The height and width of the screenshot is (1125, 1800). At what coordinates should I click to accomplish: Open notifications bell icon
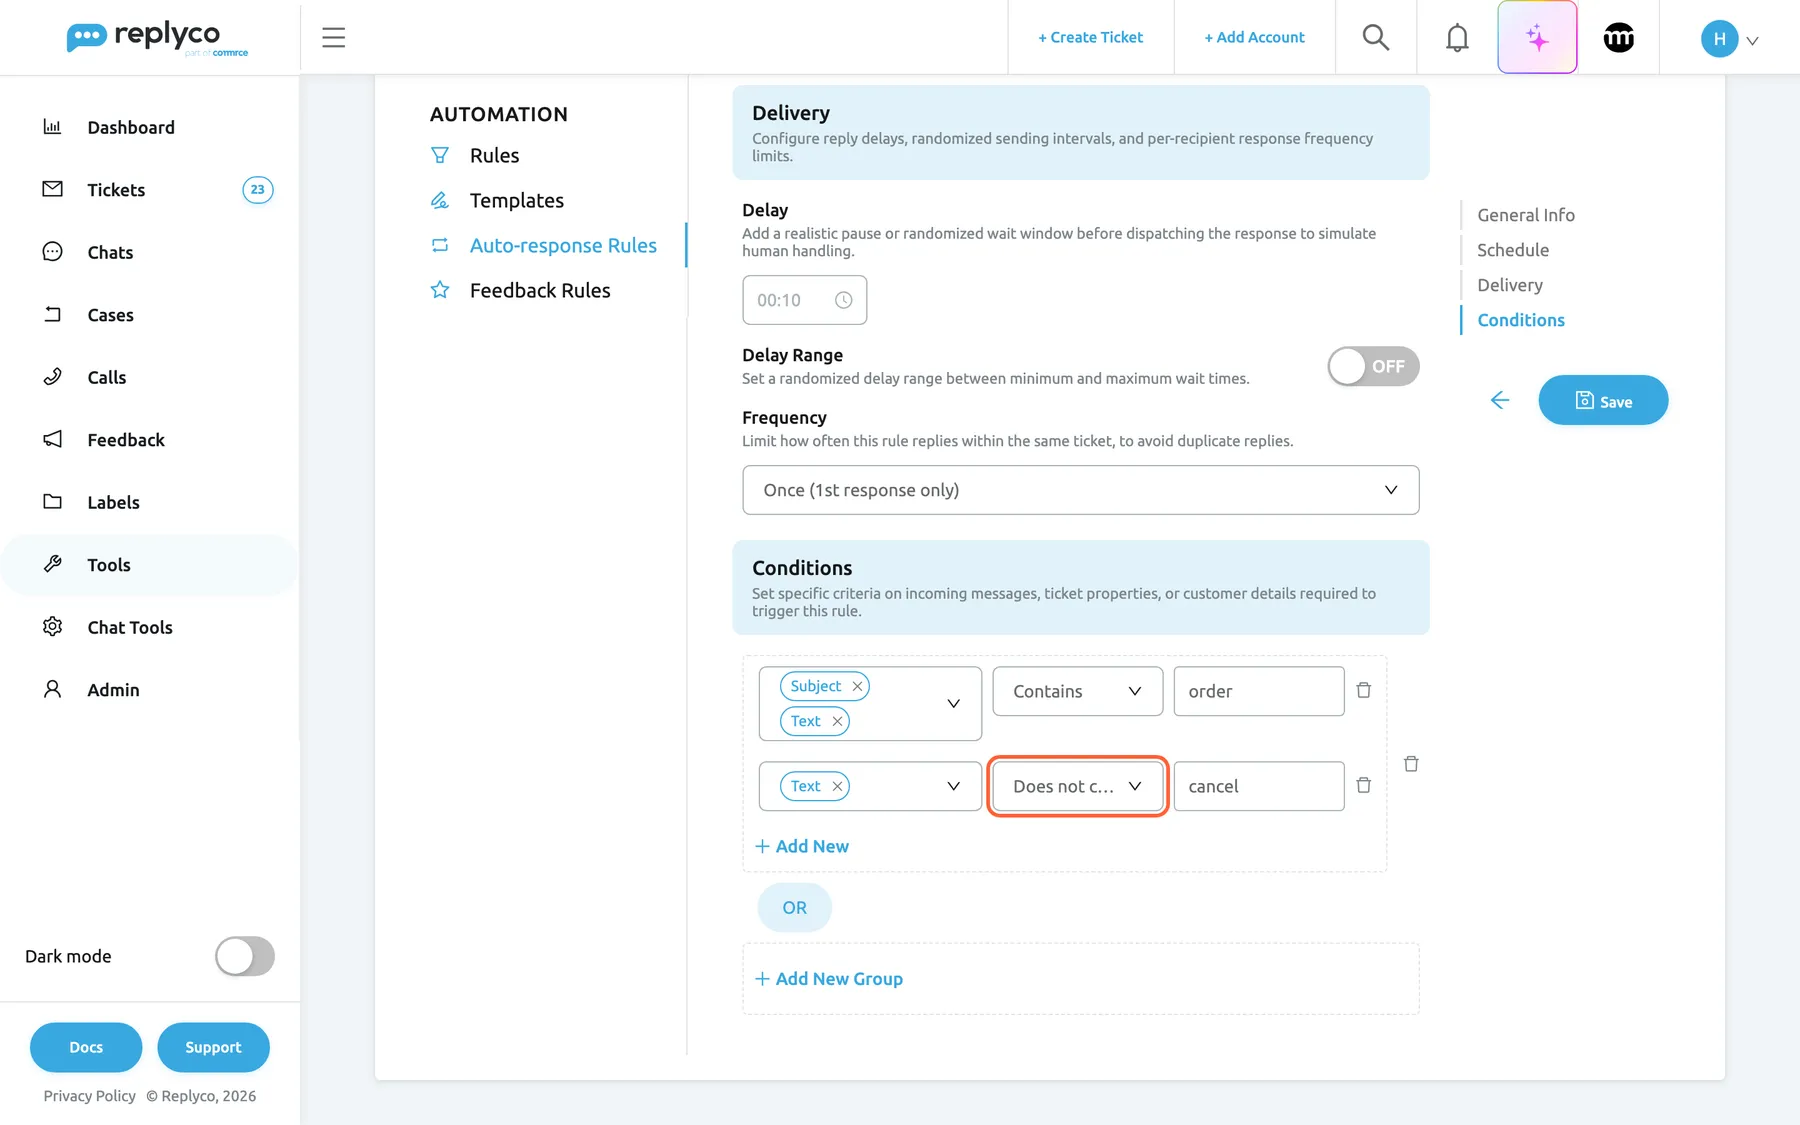(x=1457, y=38)
